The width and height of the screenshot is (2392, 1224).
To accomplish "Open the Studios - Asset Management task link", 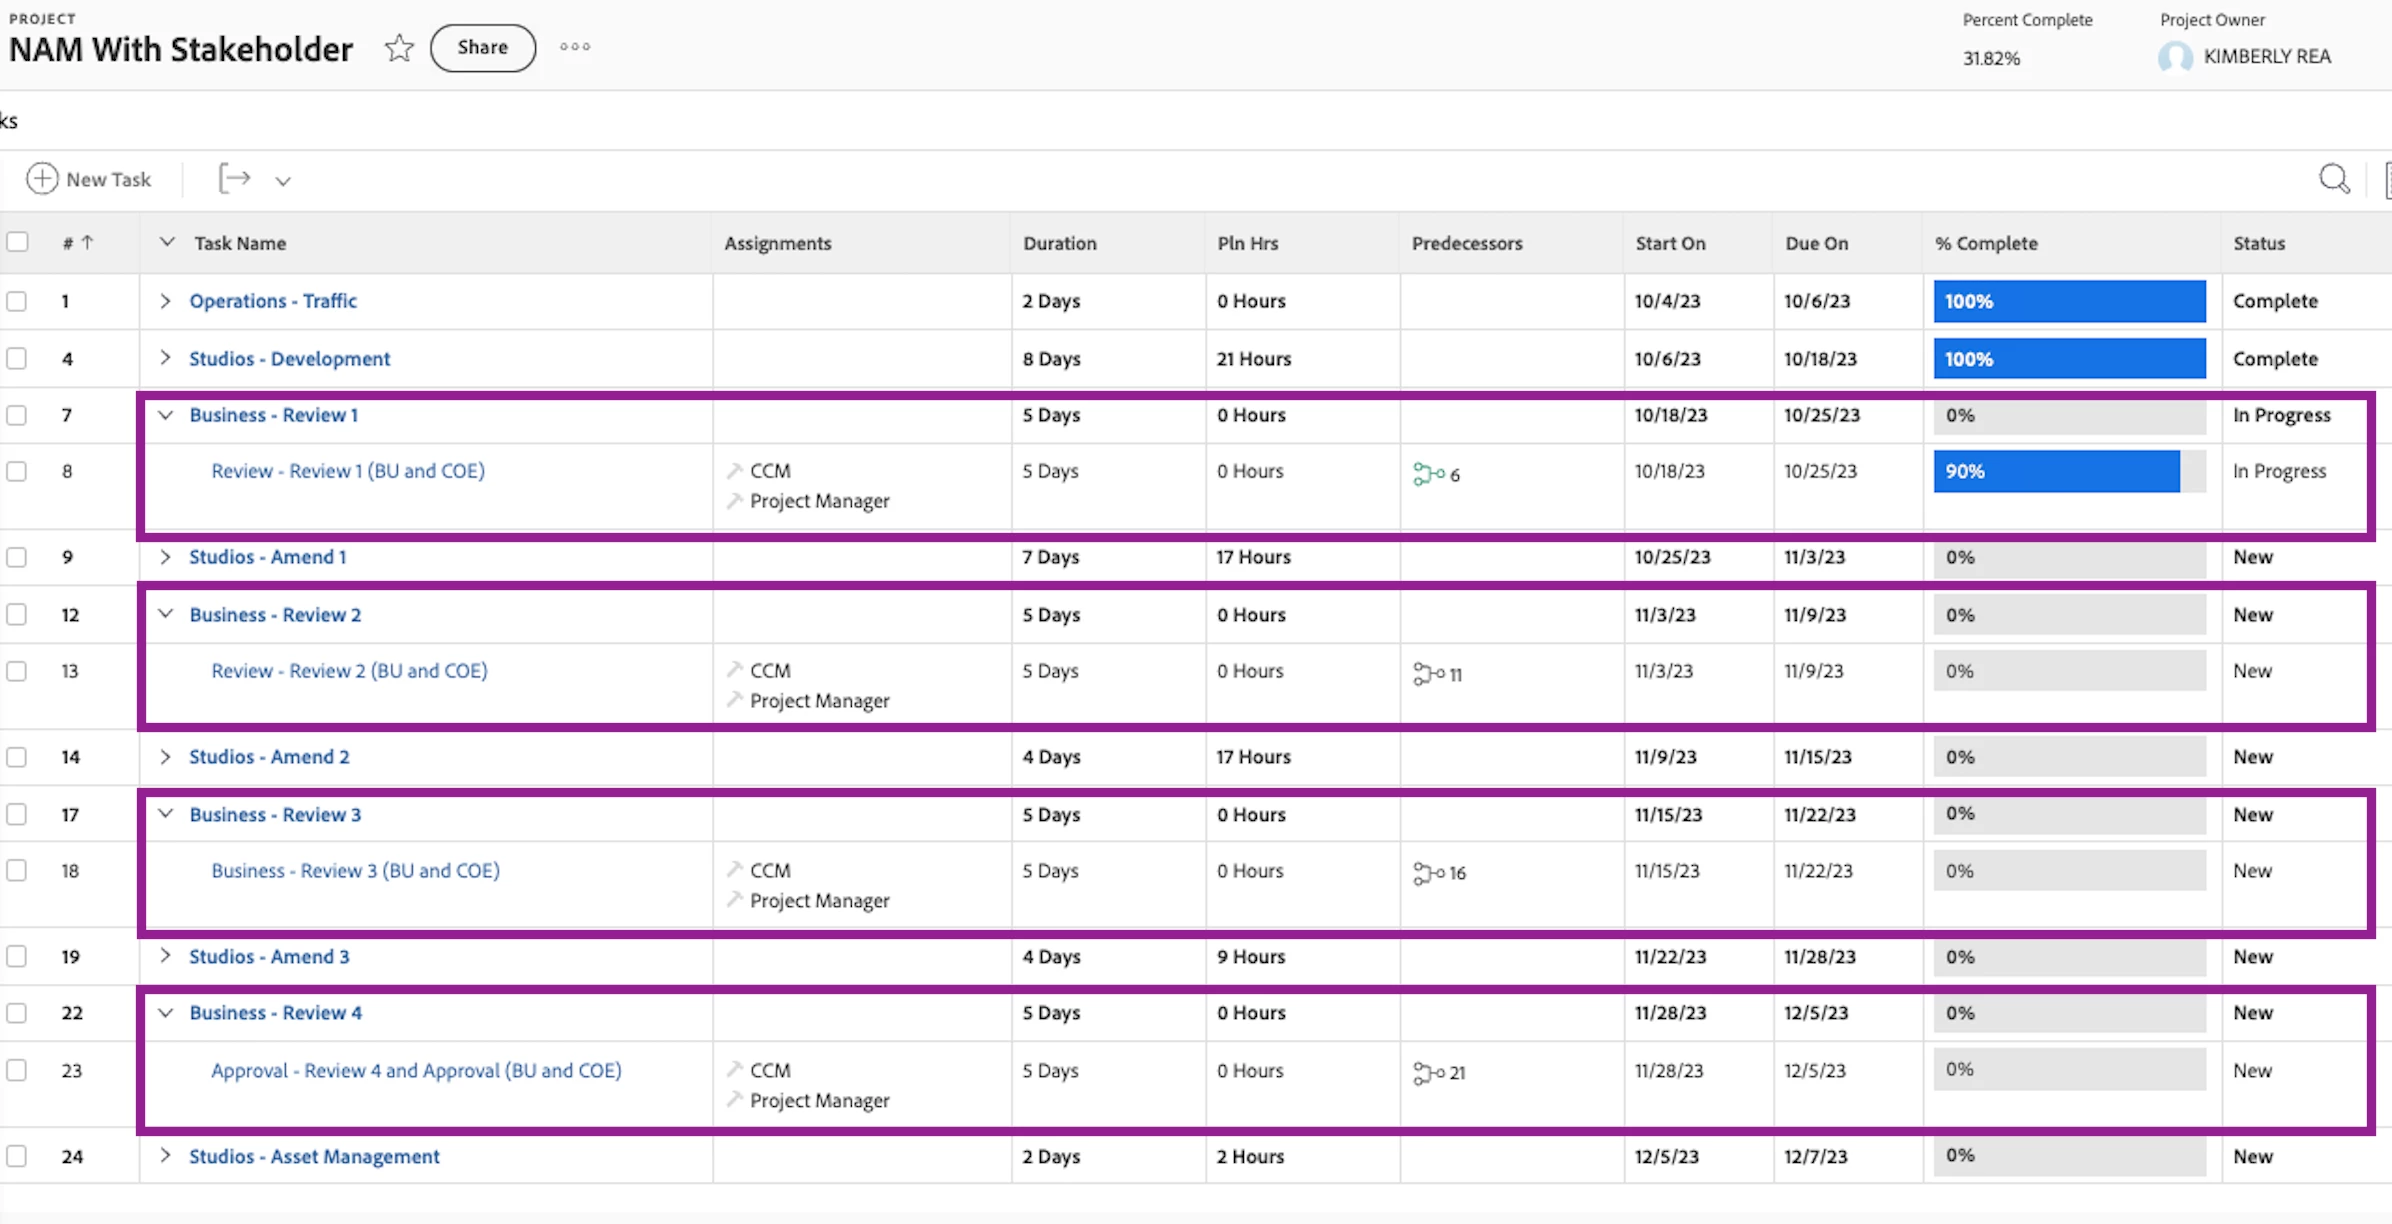I will (x=314, y=1156).
